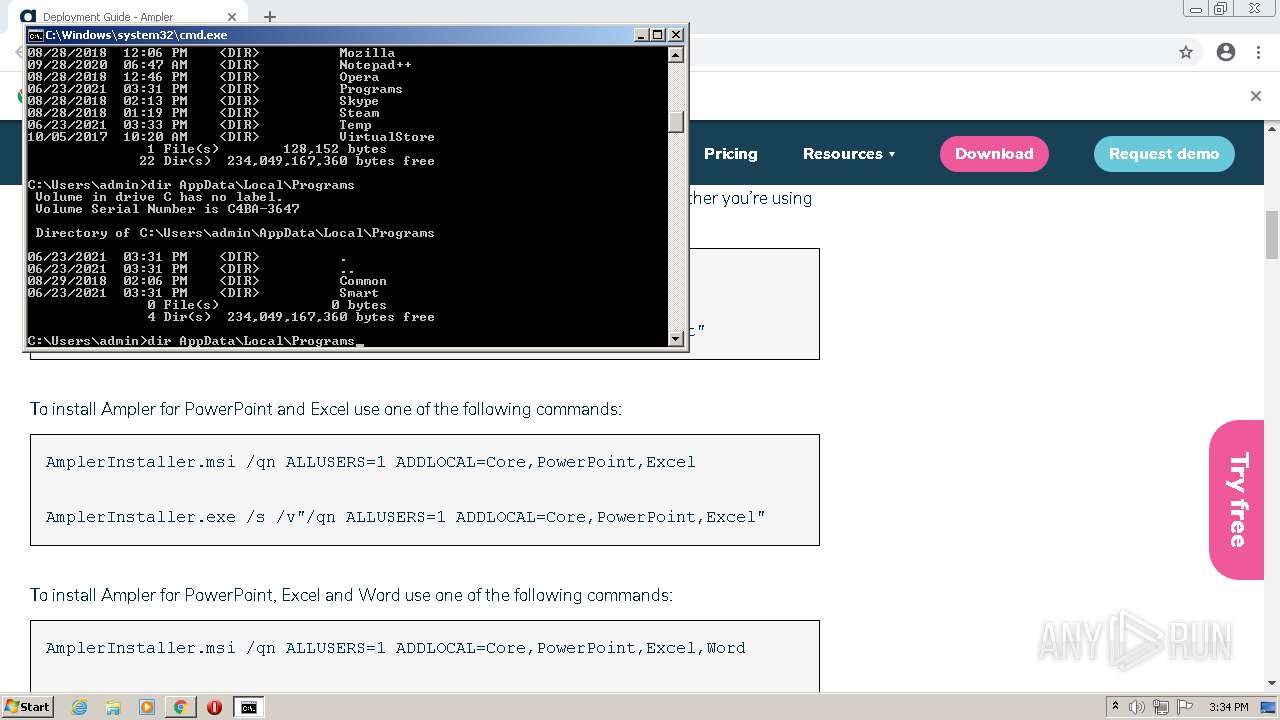Activate the cmd.exe taskbar button
The width and height of the screenshot is (1280, 720).
click(x=248, y=707)
